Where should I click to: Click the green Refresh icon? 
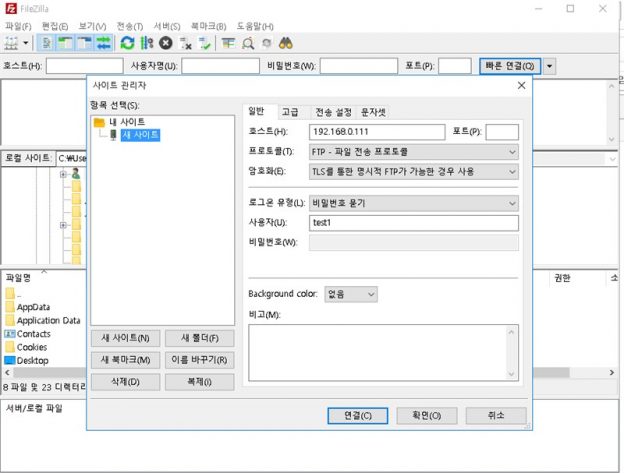(x=127, y=43)
